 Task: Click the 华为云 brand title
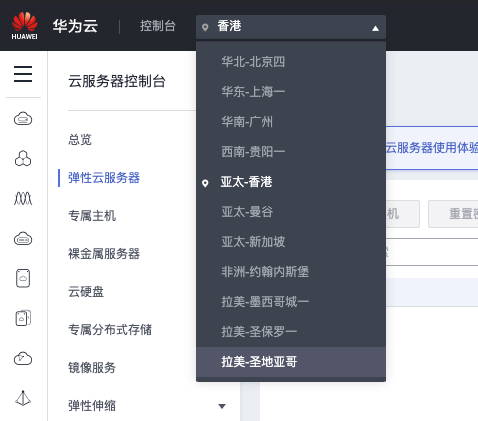pos(75,26)
